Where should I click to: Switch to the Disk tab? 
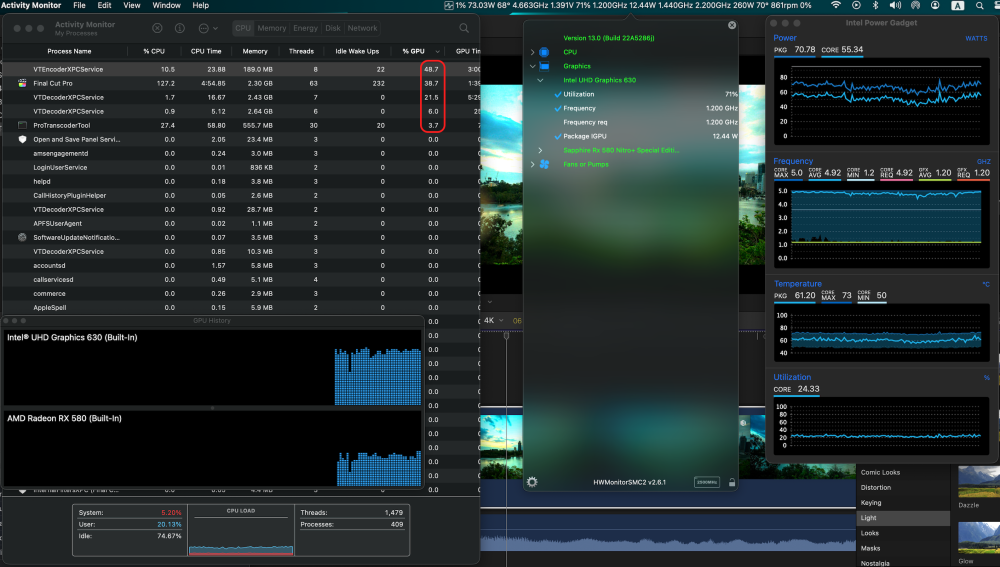(333, 28)
